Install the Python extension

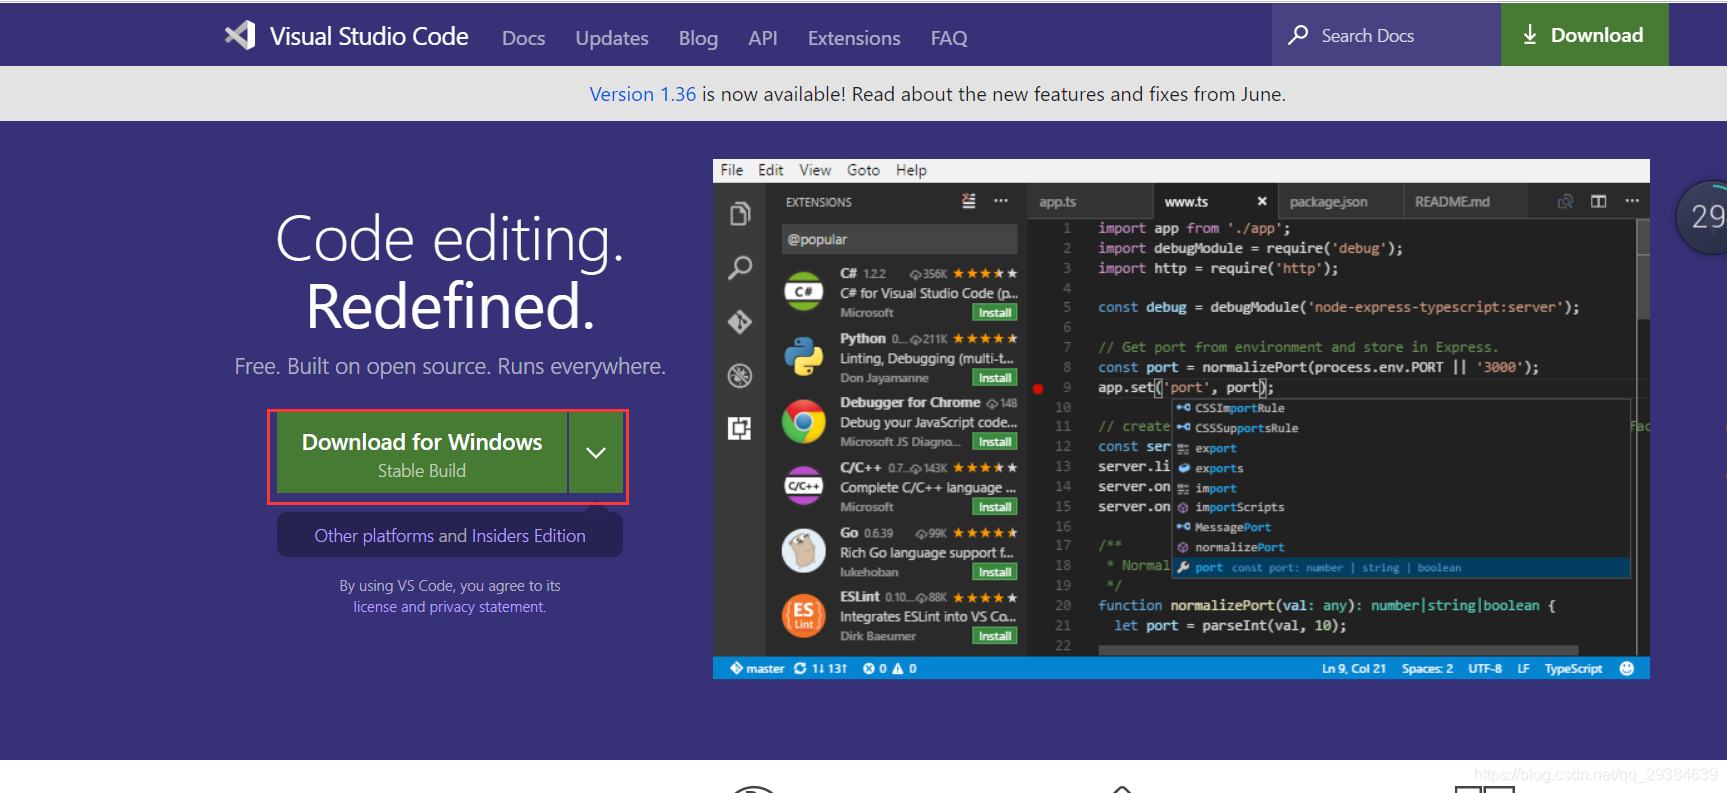point(995,378)
